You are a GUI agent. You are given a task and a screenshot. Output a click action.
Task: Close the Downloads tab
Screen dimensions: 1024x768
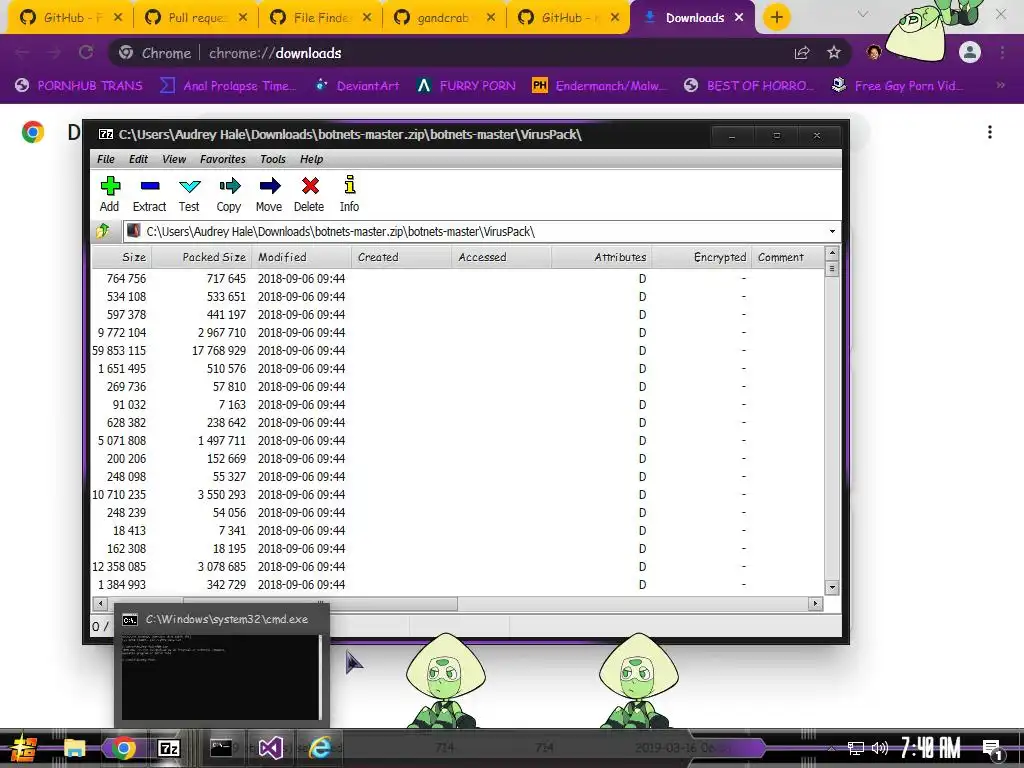pyautogui.click(x=739, y=18)
